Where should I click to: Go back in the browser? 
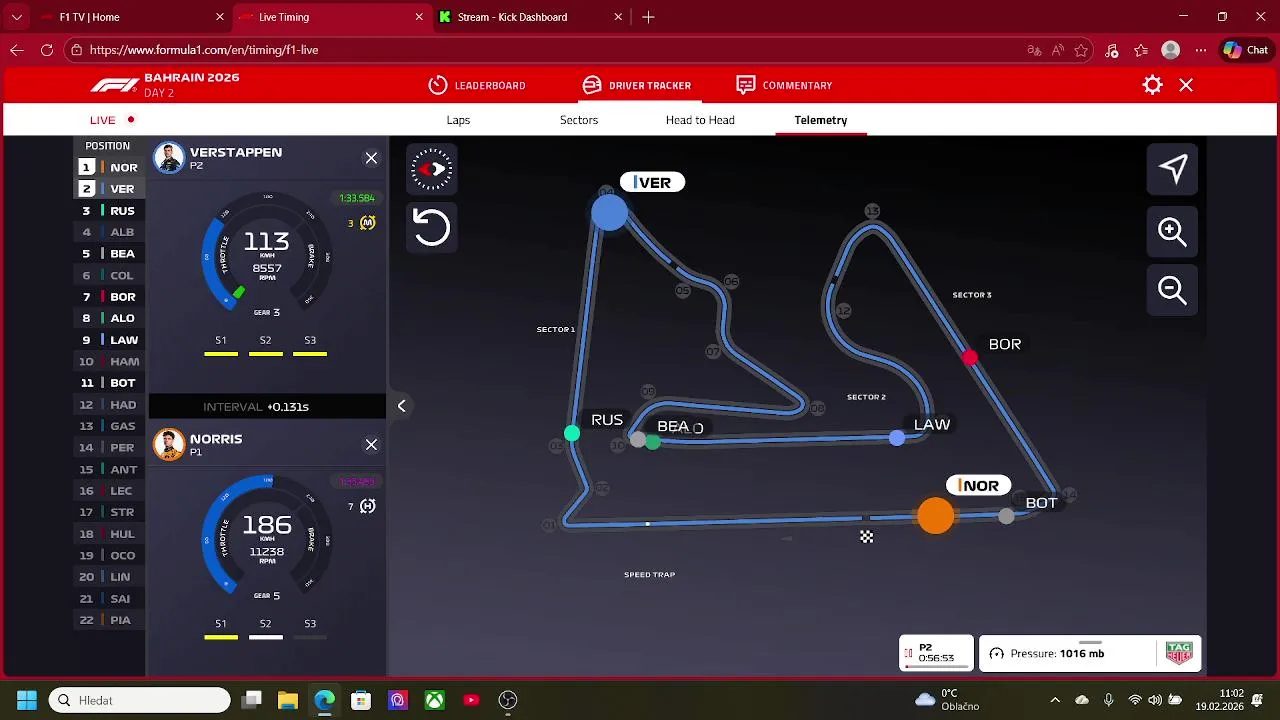tap(17, 50)
